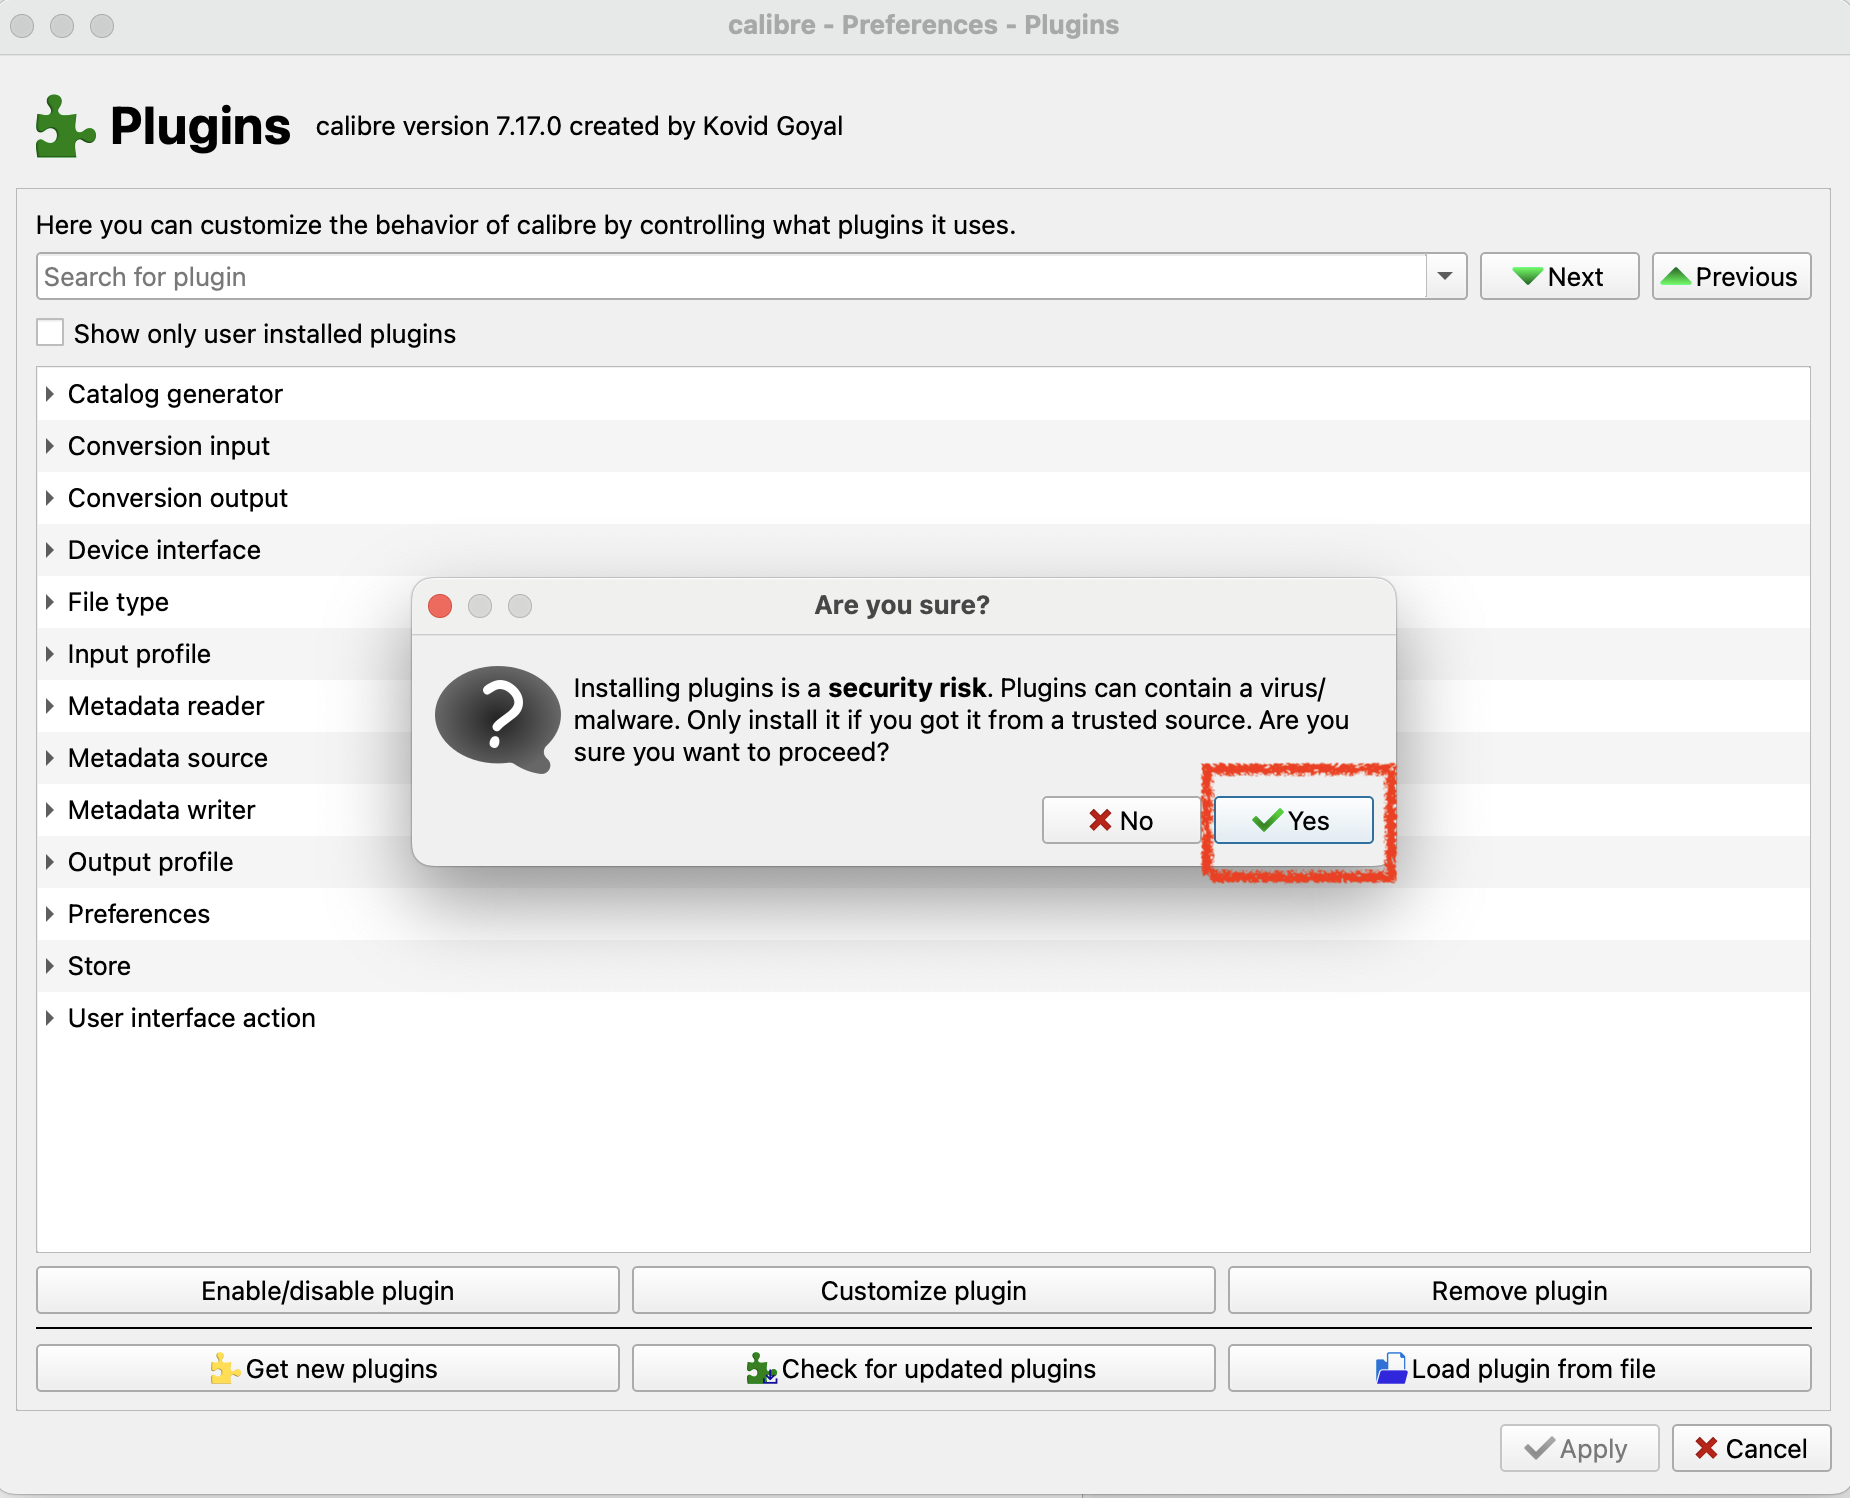Select the Store row label
The width and height of the screenshot is (1850, 1498).
pyautogui.click(x=99, y=966)
